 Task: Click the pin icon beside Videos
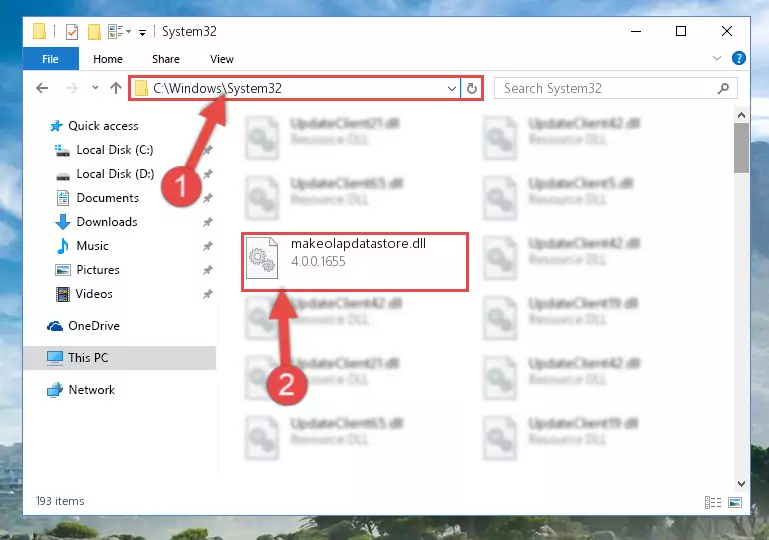208,294
